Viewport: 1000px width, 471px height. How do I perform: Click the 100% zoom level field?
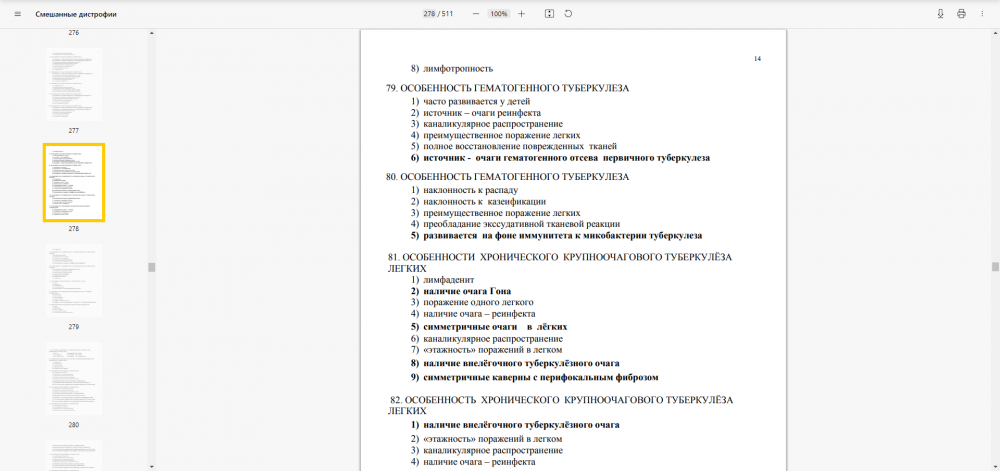tap(498, 14)
